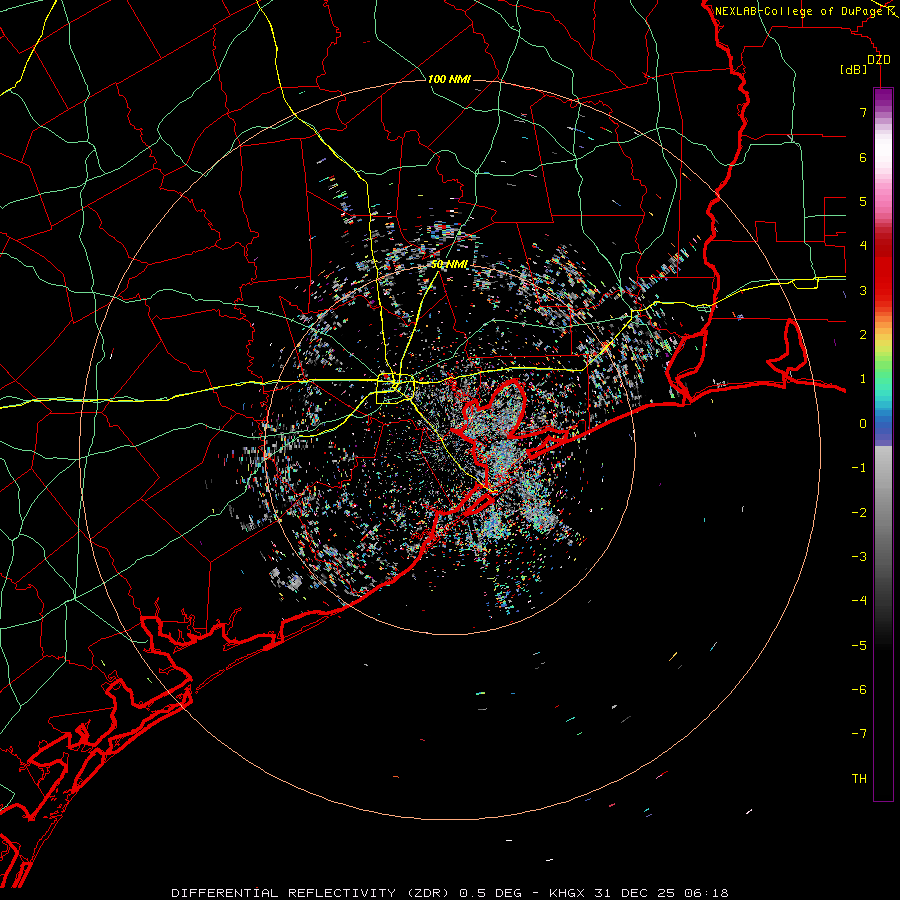Click the legend value -5
This screenshot has width=900, height=900.
coord(859,646)
